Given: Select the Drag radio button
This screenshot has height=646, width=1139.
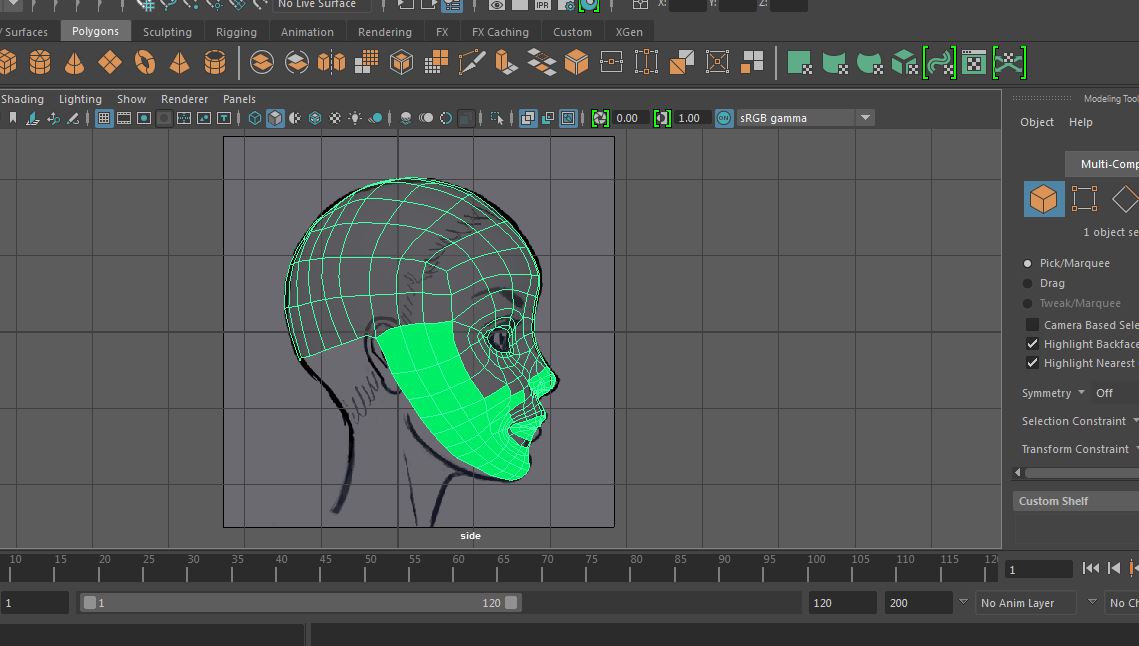Looking at the screenshot, I should pyautogui.click(x=1027, y=283).
